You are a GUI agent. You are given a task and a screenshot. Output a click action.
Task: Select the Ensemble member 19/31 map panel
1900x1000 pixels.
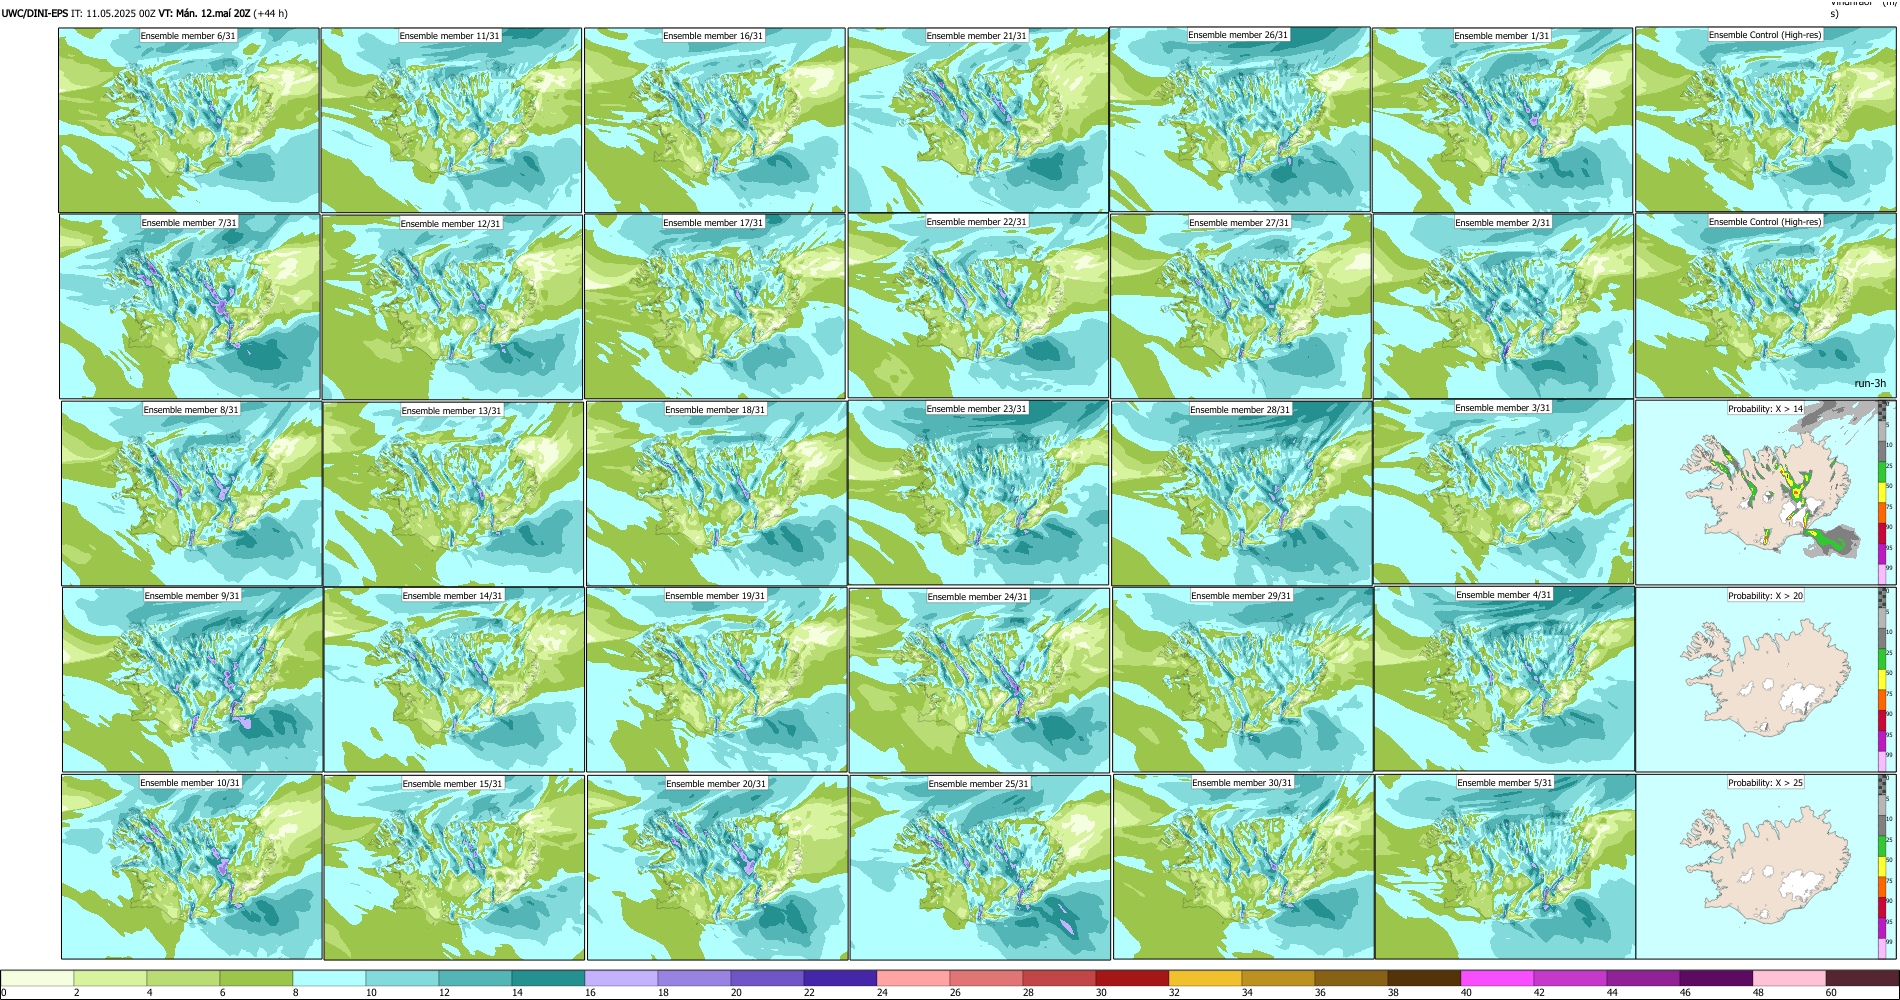click(717, 679)
